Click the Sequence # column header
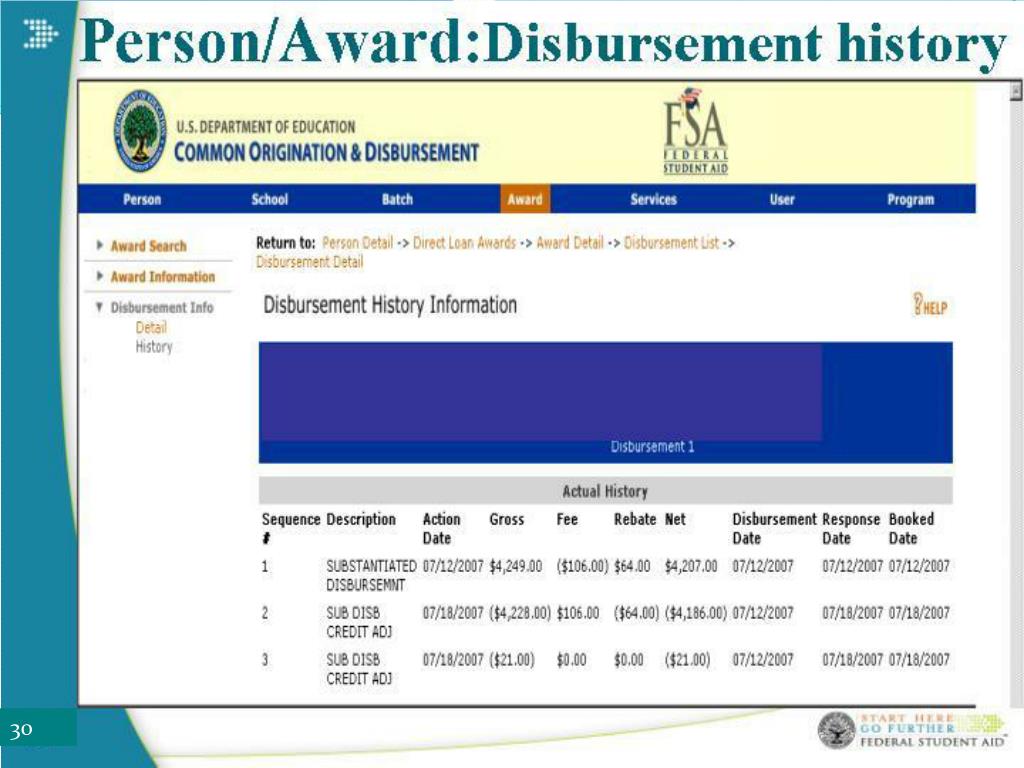 click(x=291, y=528)
